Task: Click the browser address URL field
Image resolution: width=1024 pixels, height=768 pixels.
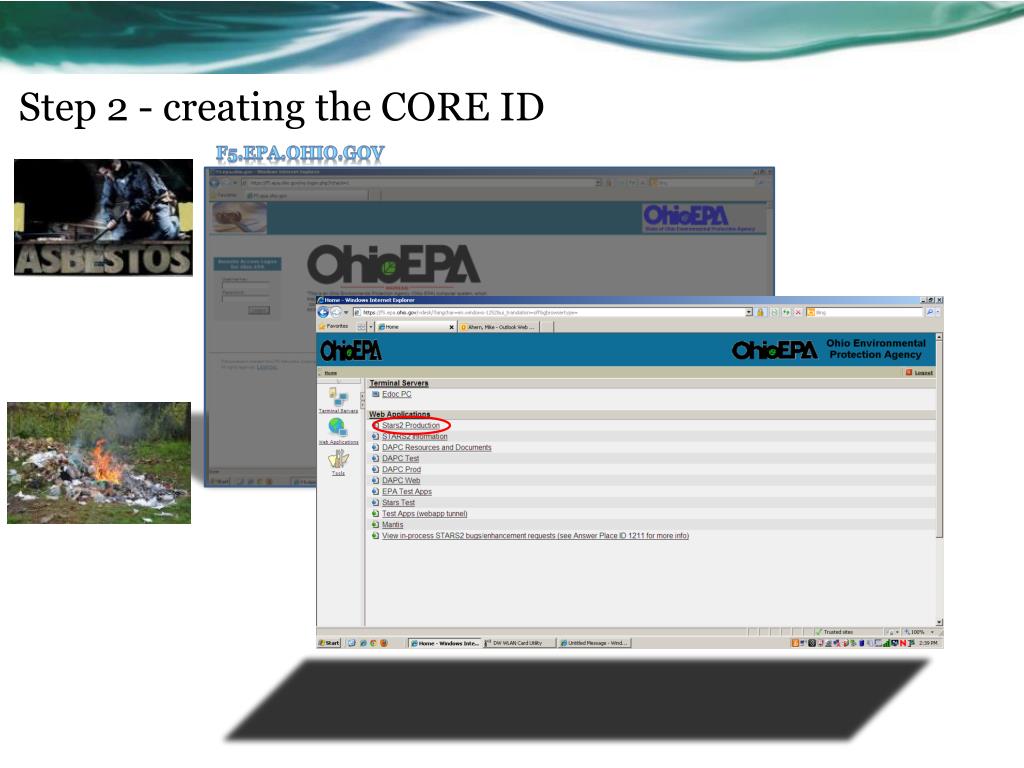Action: tap(549, 312)
